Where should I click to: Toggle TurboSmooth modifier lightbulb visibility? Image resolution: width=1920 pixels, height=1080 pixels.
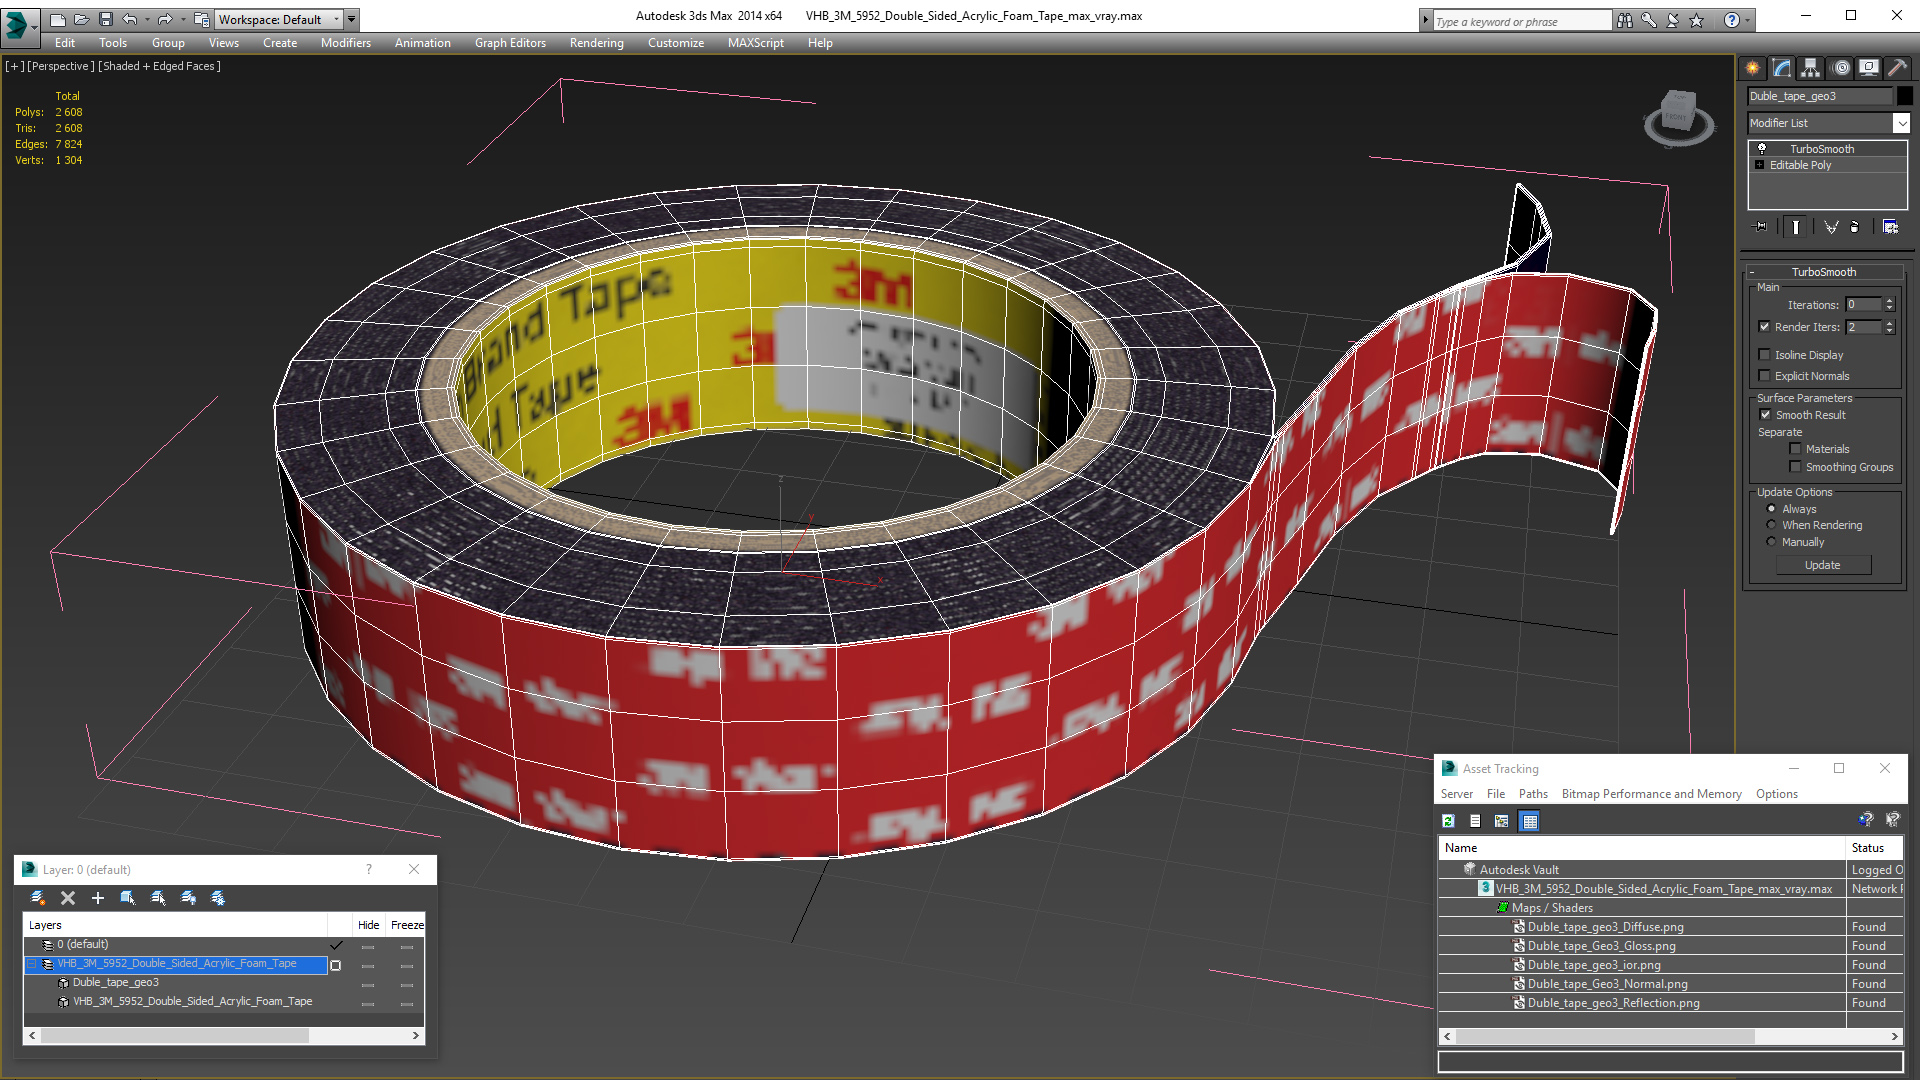(1762, 148)
